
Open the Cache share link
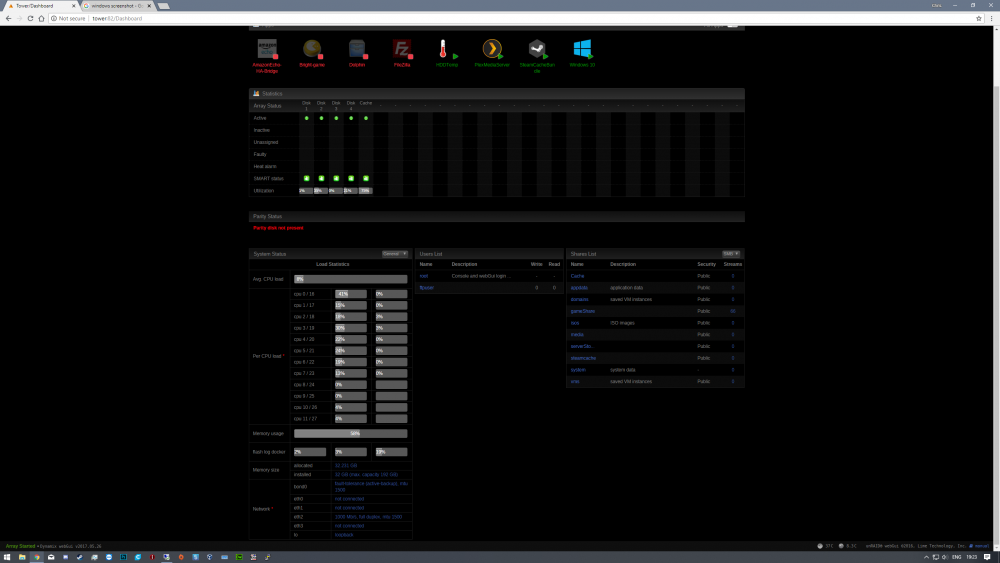(x=577, y=276)
